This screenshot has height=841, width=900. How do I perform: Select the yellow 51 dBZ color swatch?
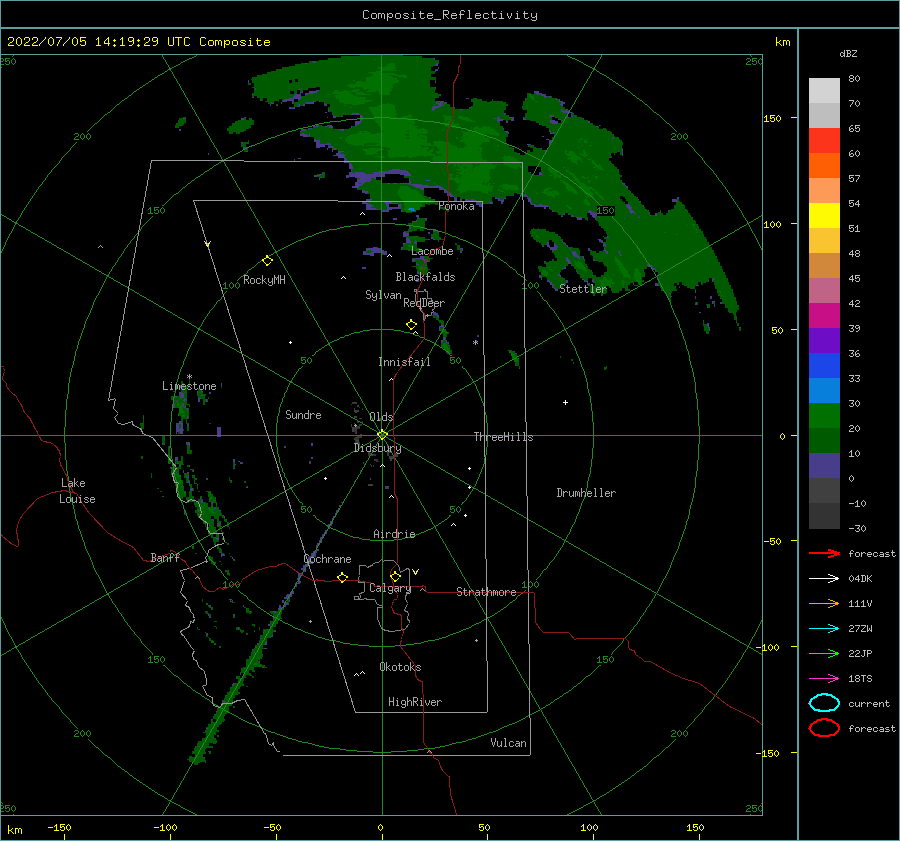[824, 216]
